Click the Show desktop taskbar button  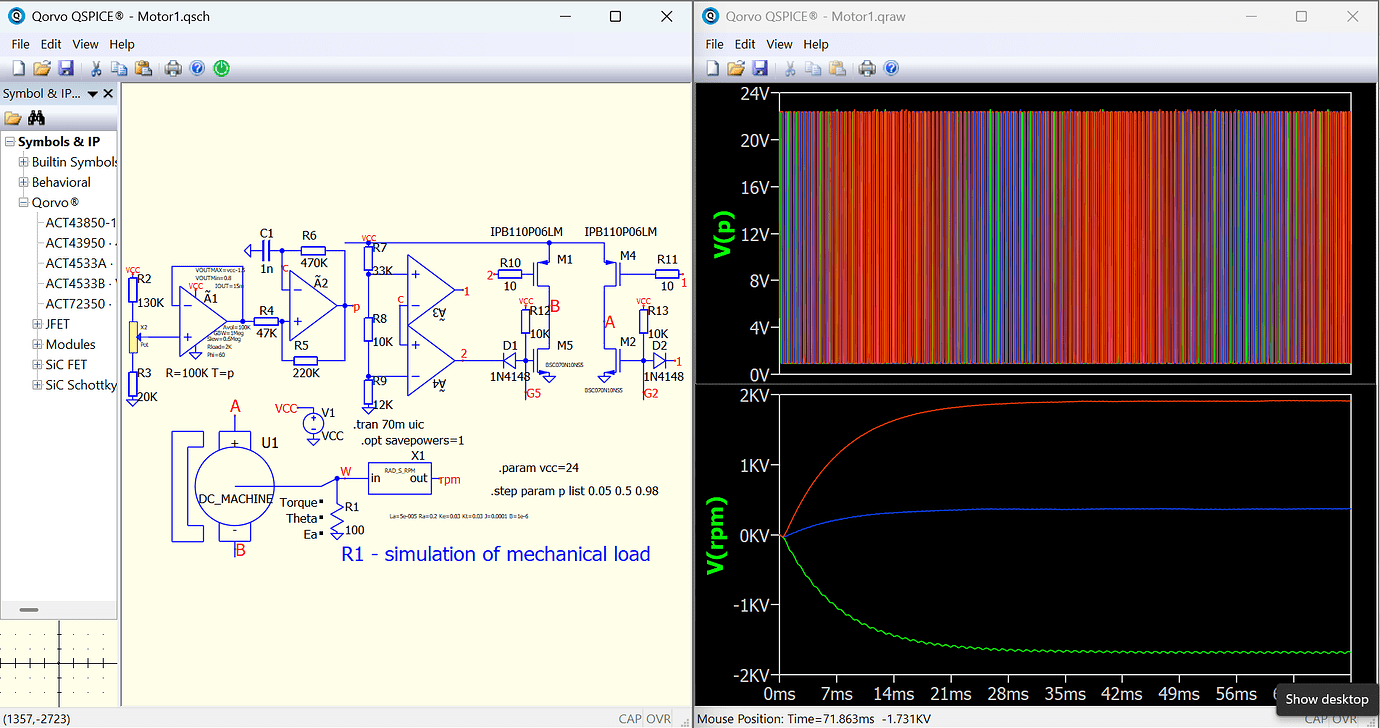coord(1326,699)
